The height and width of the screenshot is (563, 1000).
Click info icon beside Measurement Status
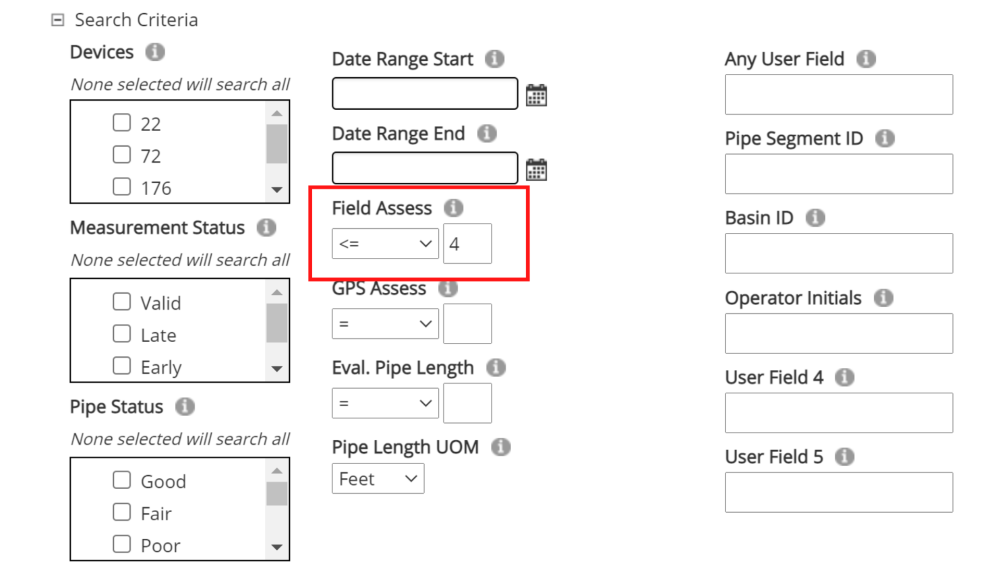(266, 228)
